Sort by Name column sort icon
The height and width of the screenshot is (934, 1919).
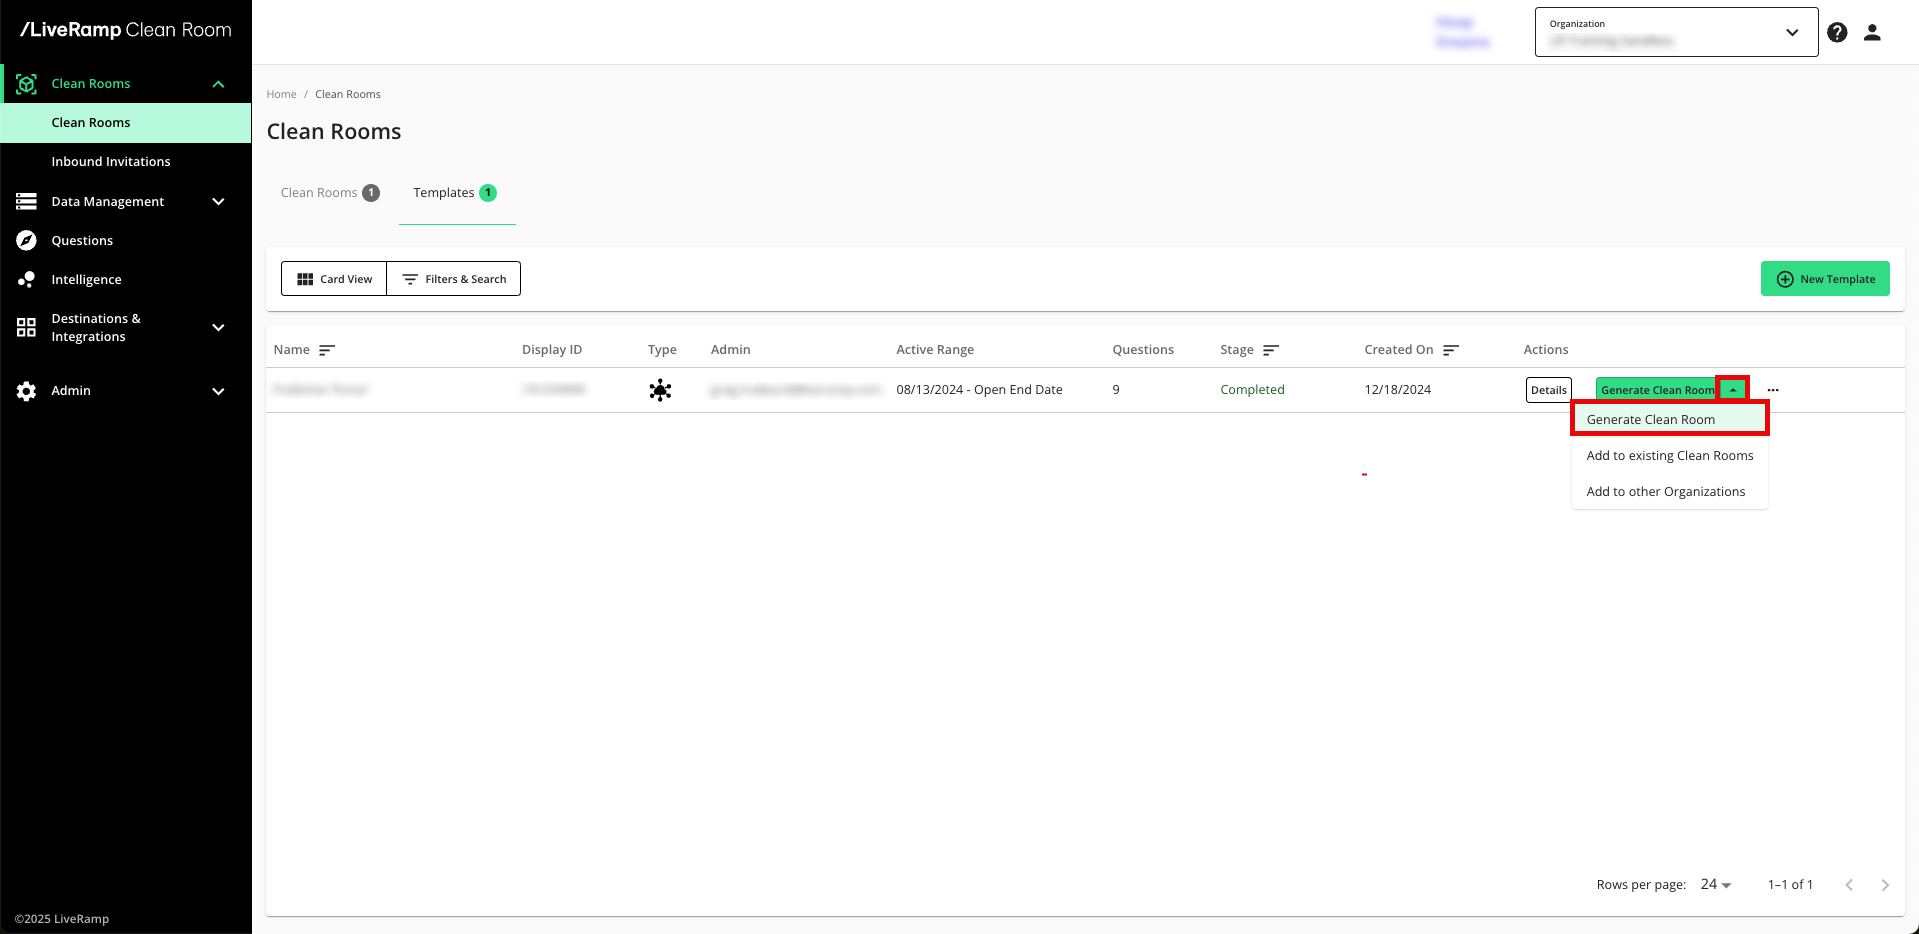[326, 350]
